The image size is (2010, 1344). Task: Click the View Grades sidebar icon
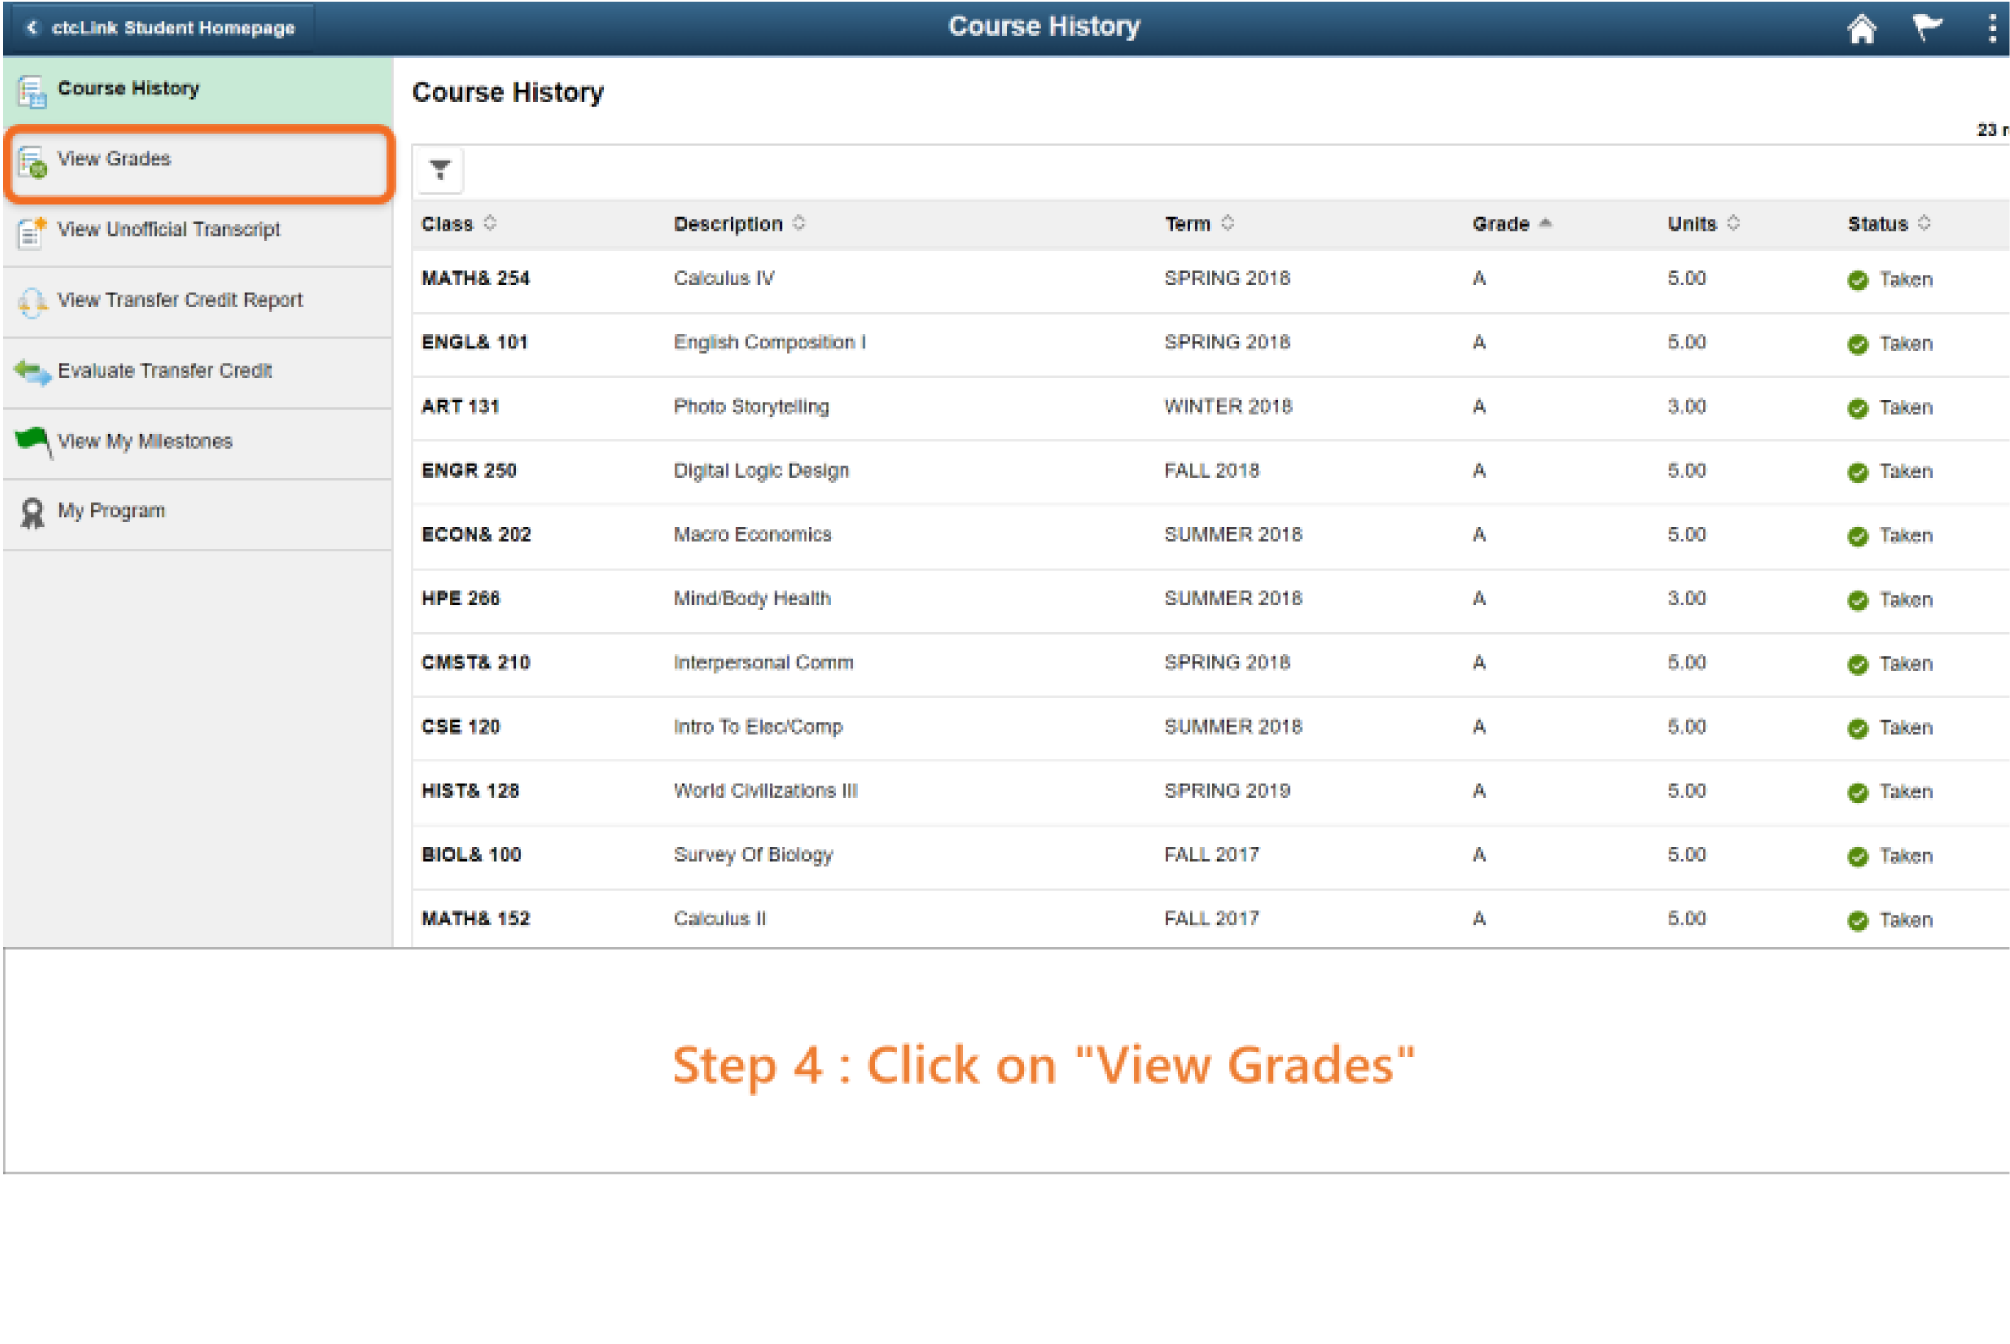(32, 162)
